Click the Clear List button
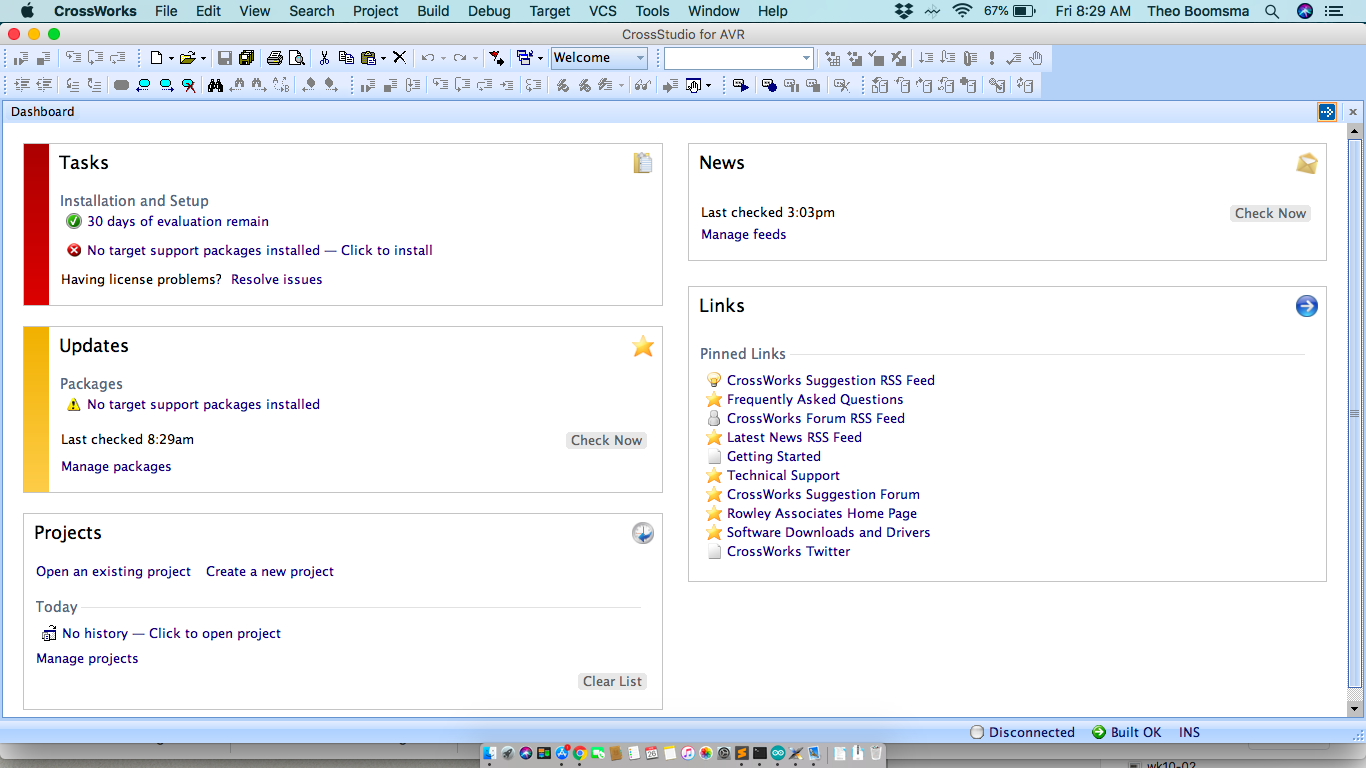Viewport: 1366px width, 768px height. click(x=613, y=681)
